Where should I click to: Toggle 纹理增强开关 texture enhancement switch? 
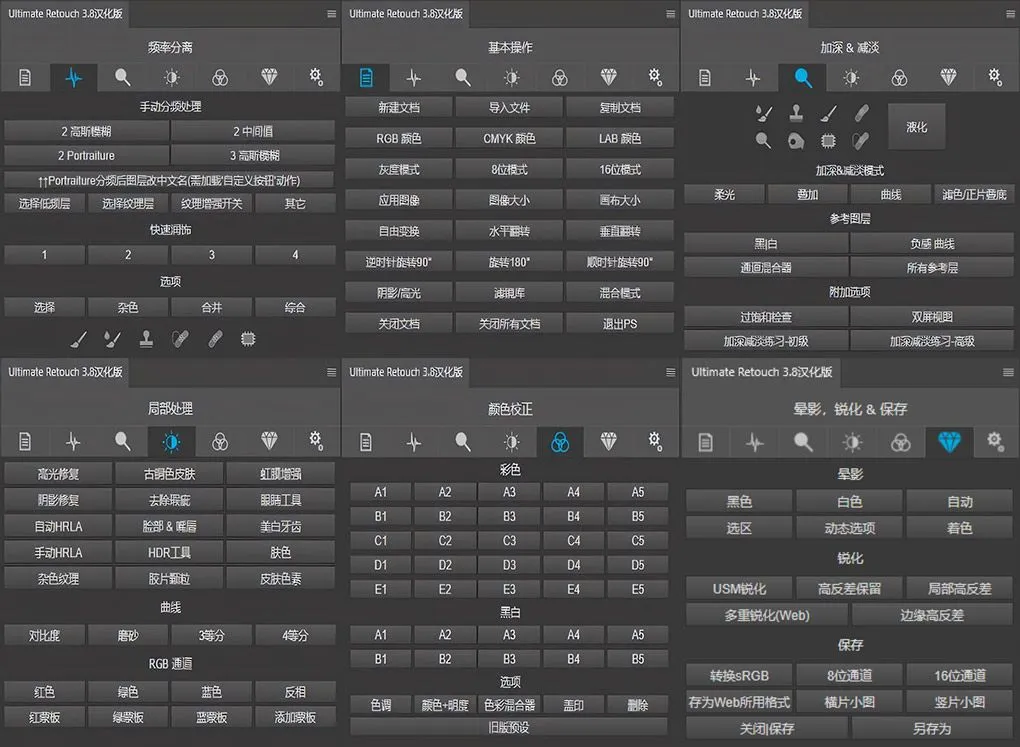(211, 203)
